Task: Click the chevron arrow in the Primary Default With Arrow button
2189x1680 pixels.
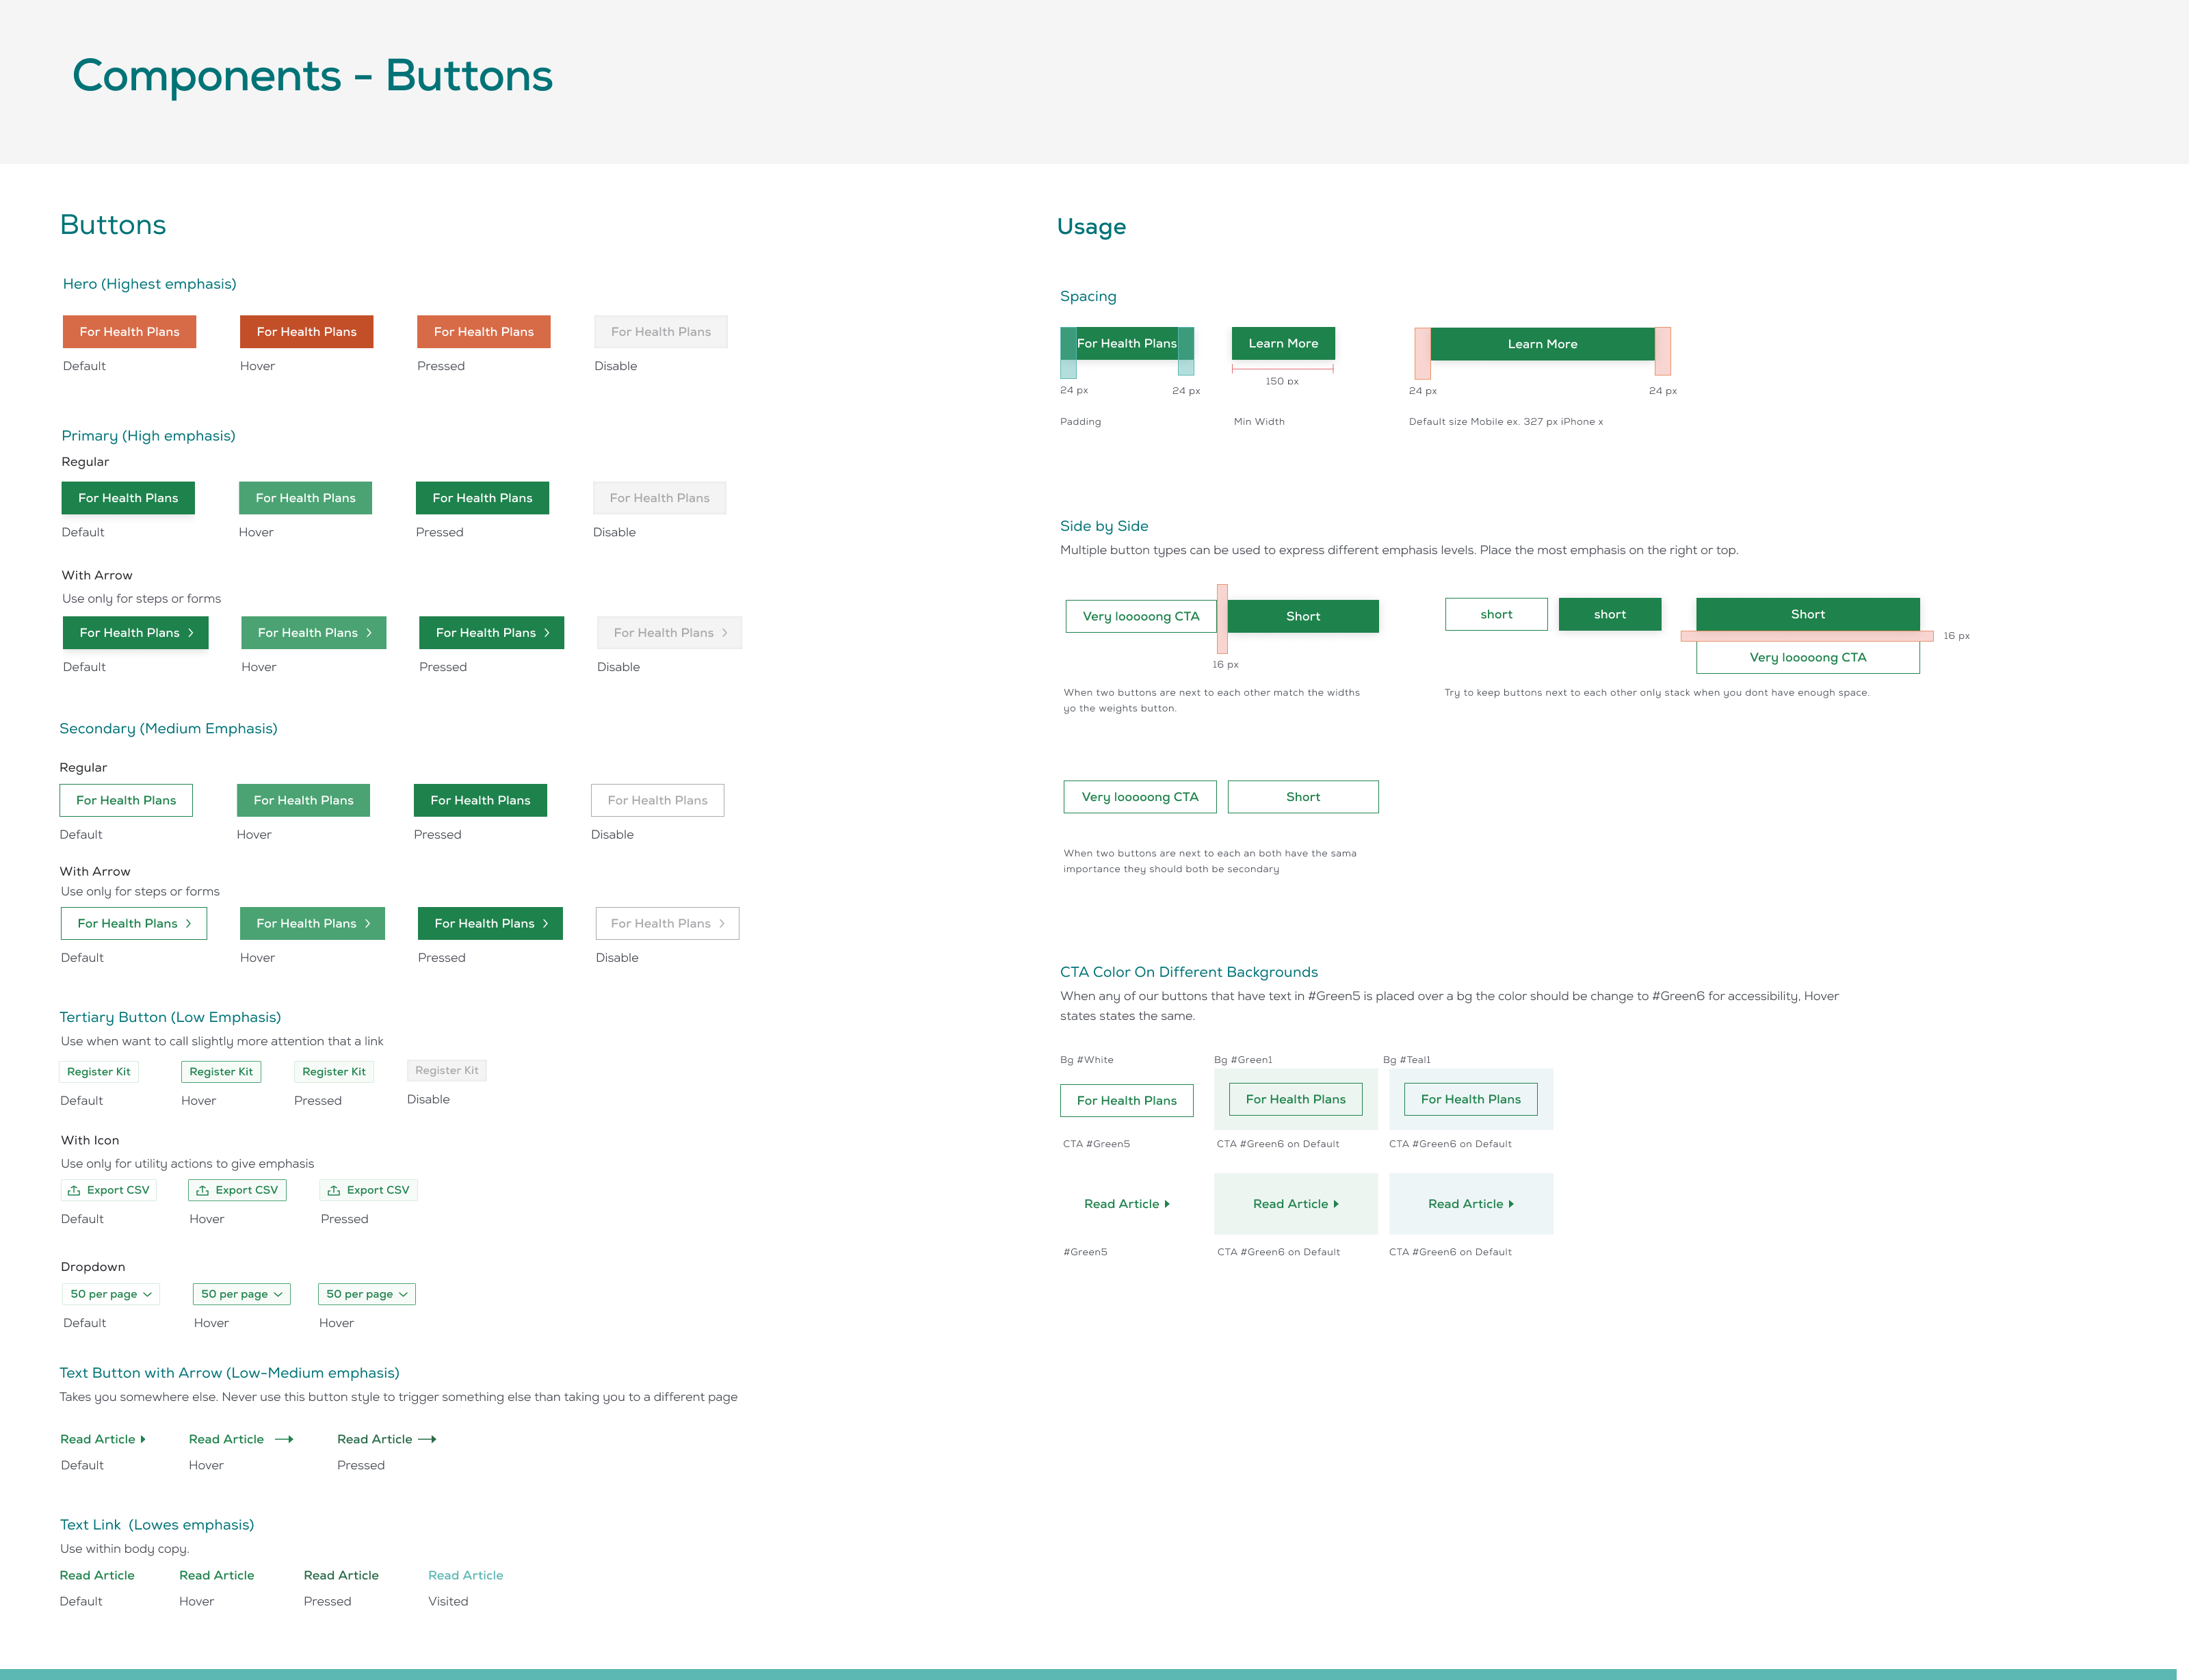Action: tap(191, 633)
